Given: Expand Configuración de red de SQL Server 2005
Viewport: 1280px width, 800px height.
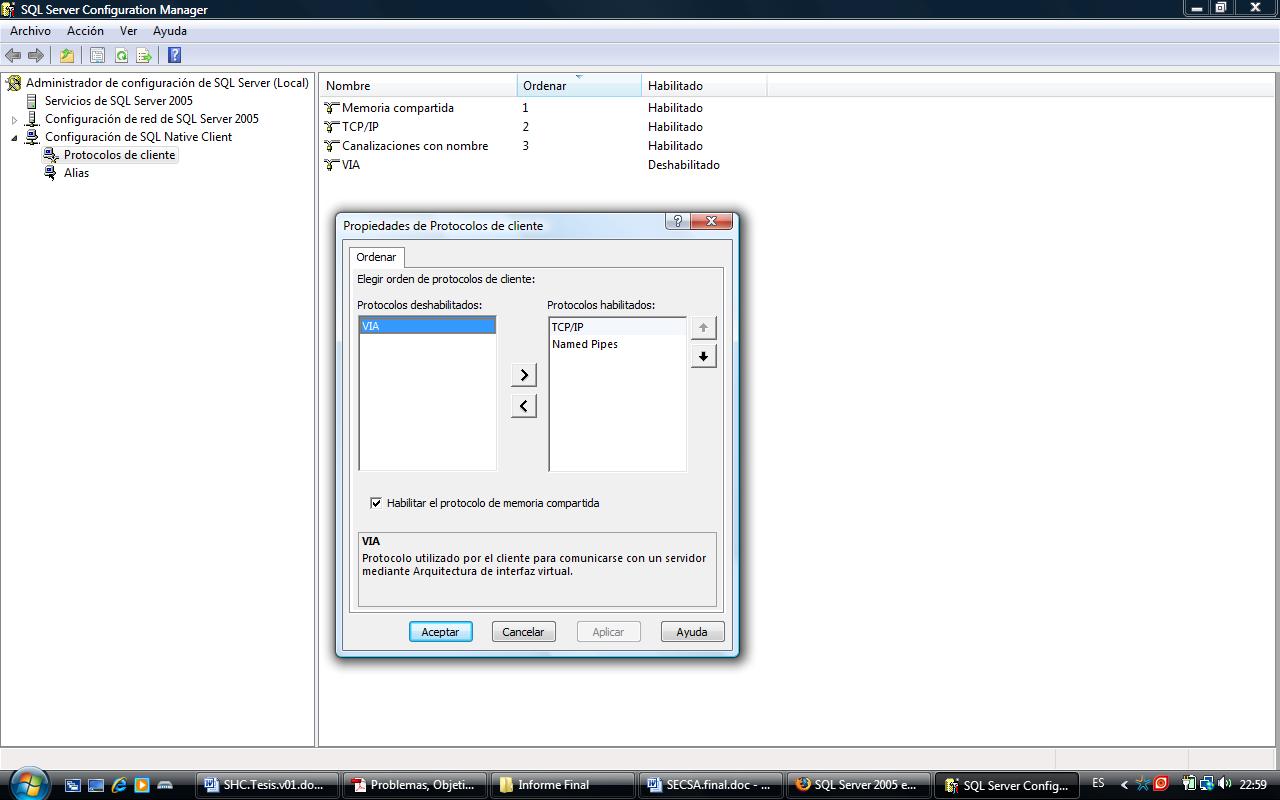Looking at the screenshot, I should [x=14, y=120].
